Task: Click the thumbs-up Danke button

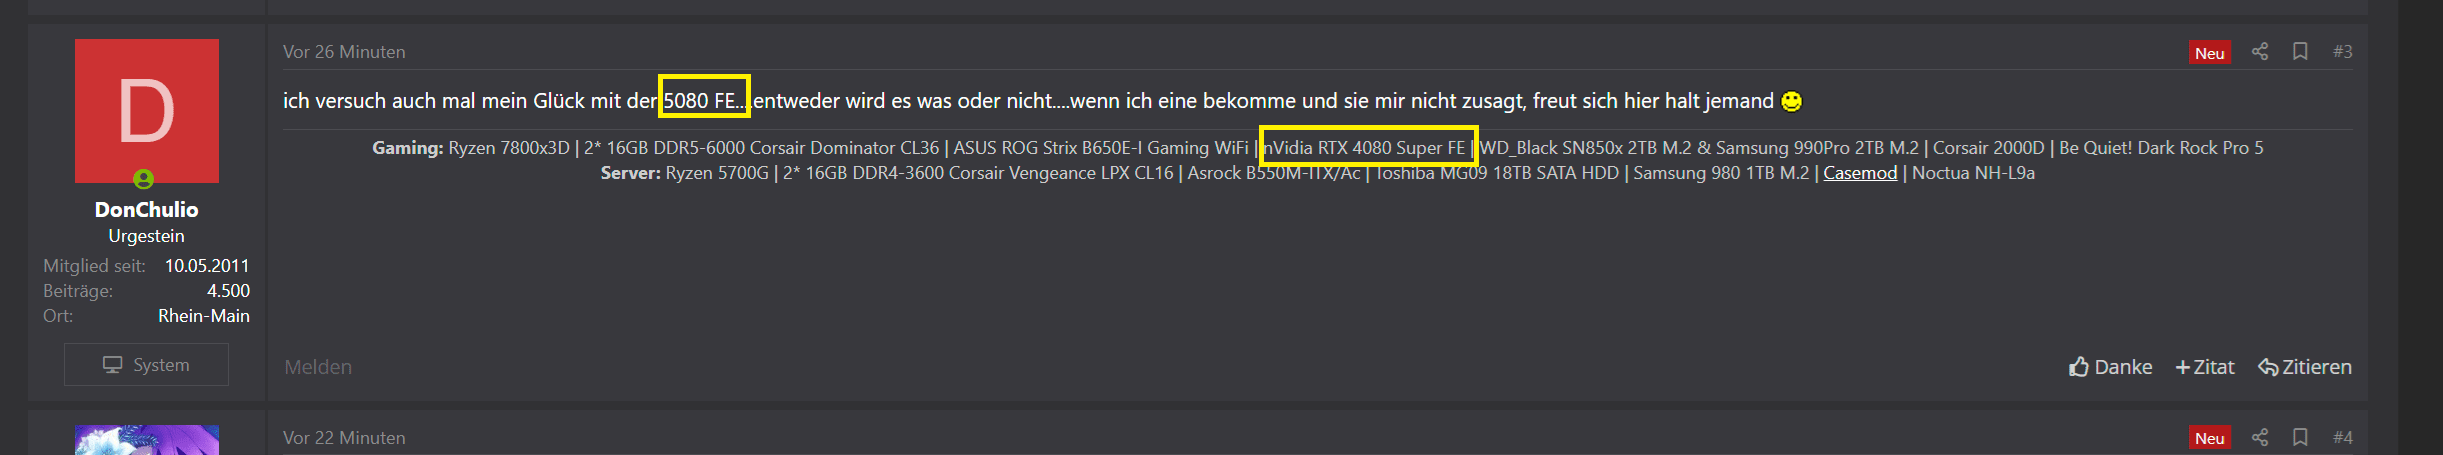Action: pyautogui.click(x=2110, y=367)
